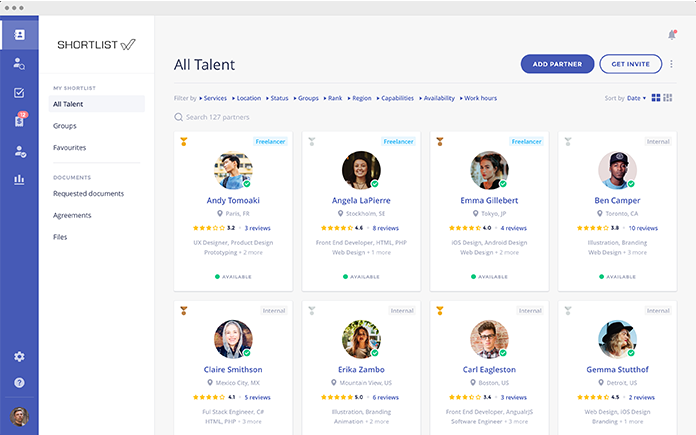Open the tasks checklist sidebar icon

click(x=19, y=93)
